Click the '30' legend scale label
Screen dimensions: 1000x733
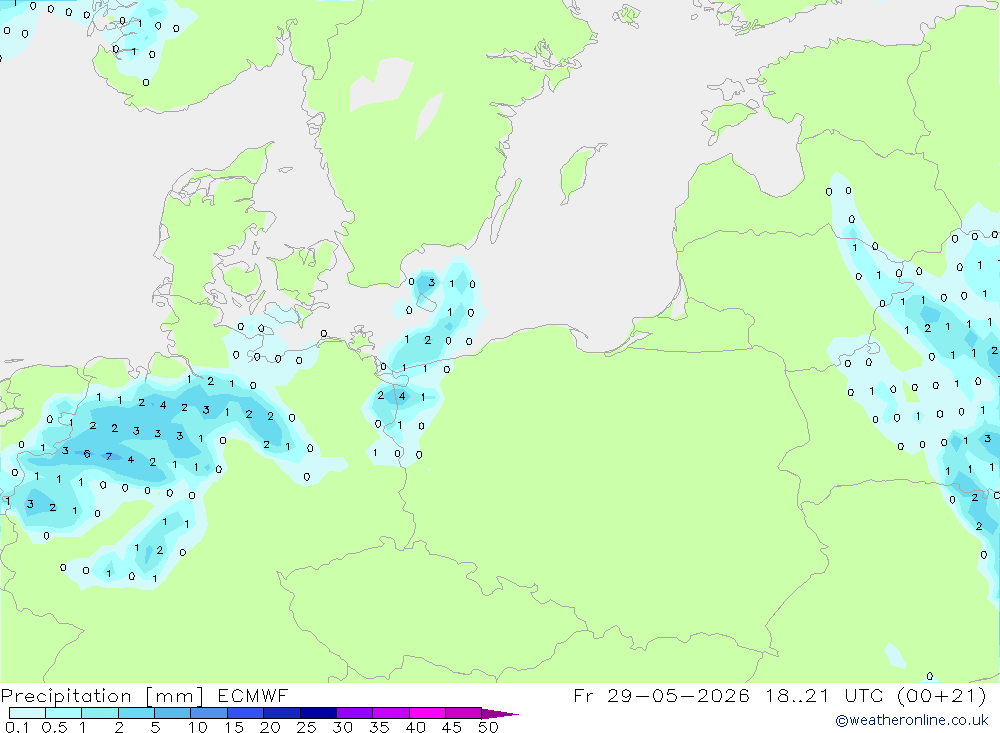click(x=343, y=727)
